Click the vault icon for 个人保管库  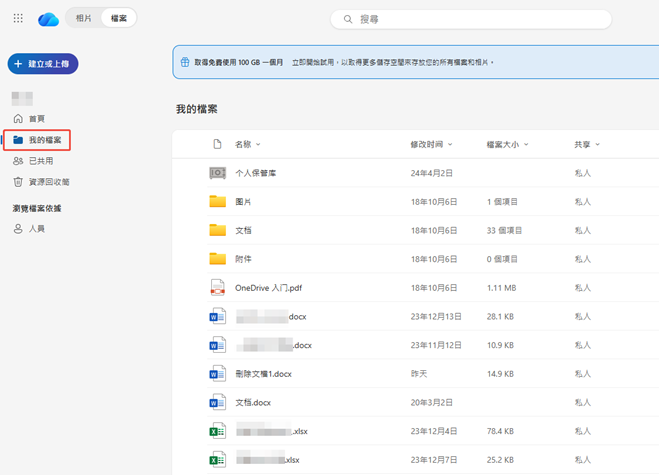(218, 173)
